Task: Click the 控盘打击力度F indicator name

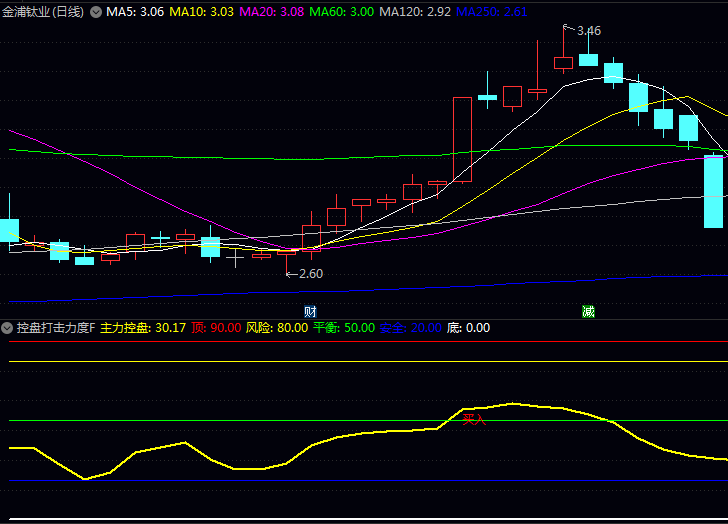Action: point(55,328)
